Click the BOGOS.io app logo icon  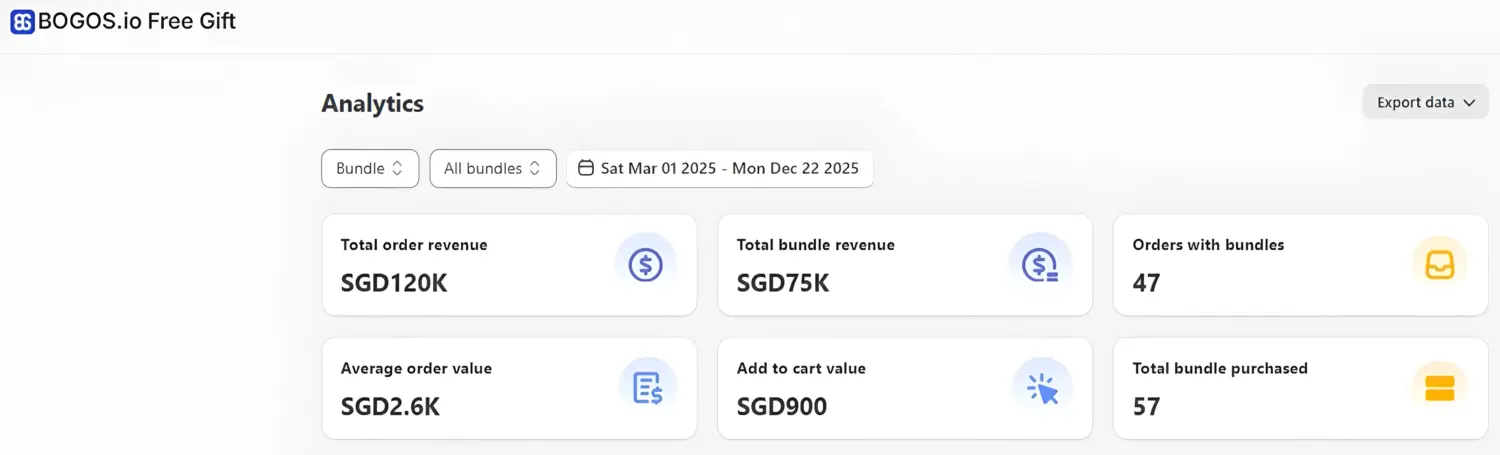[22, 21]
